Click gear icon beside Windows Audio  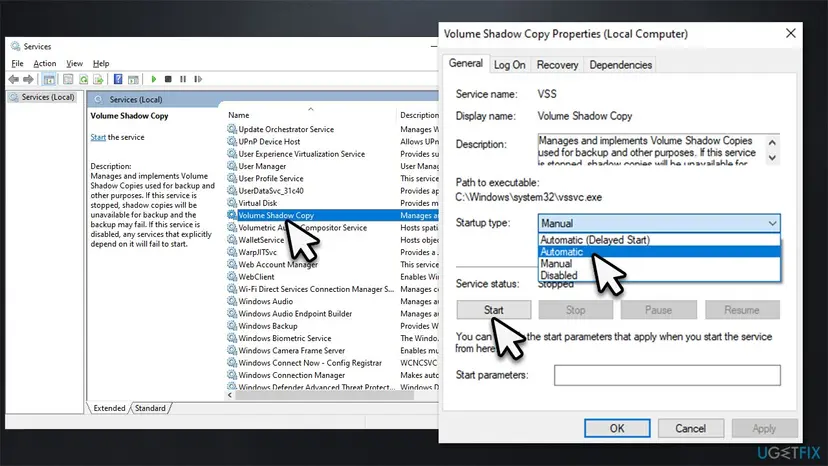pyautogui.click(x=232, y=301)
